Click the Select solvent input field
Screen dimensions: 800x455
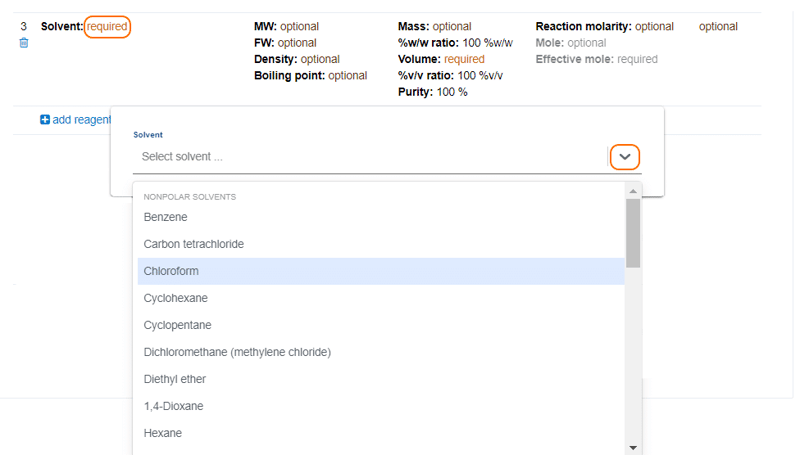tap(370, 157)
